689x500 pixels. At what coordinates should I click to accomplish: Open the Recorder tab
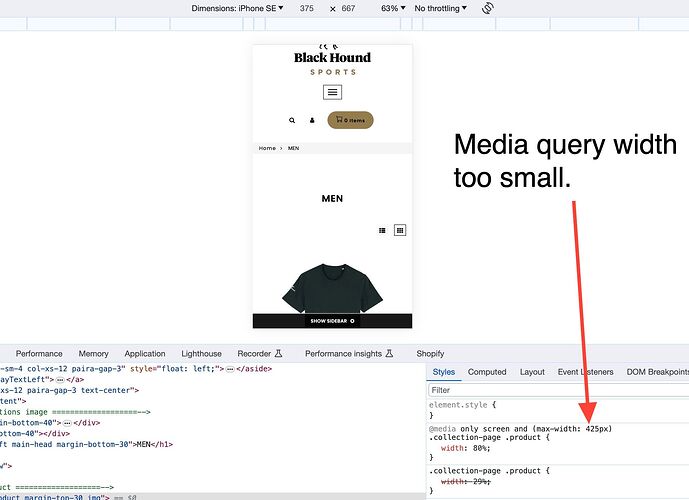click(259, 354)
